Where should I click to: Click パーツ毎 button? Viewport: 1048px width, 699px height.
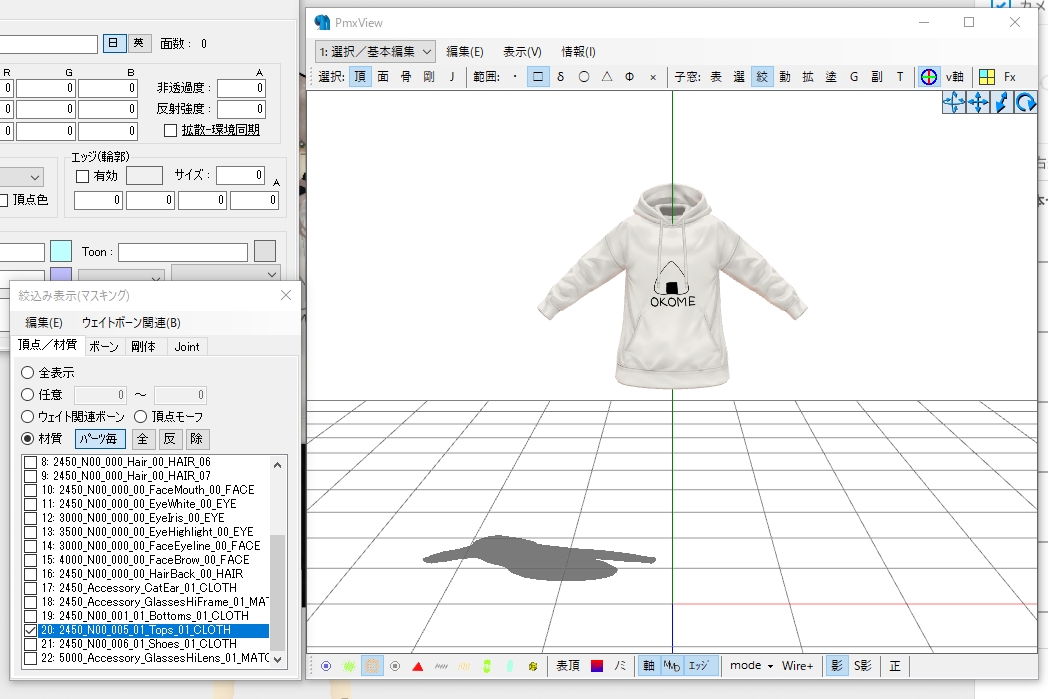(100, 438)
